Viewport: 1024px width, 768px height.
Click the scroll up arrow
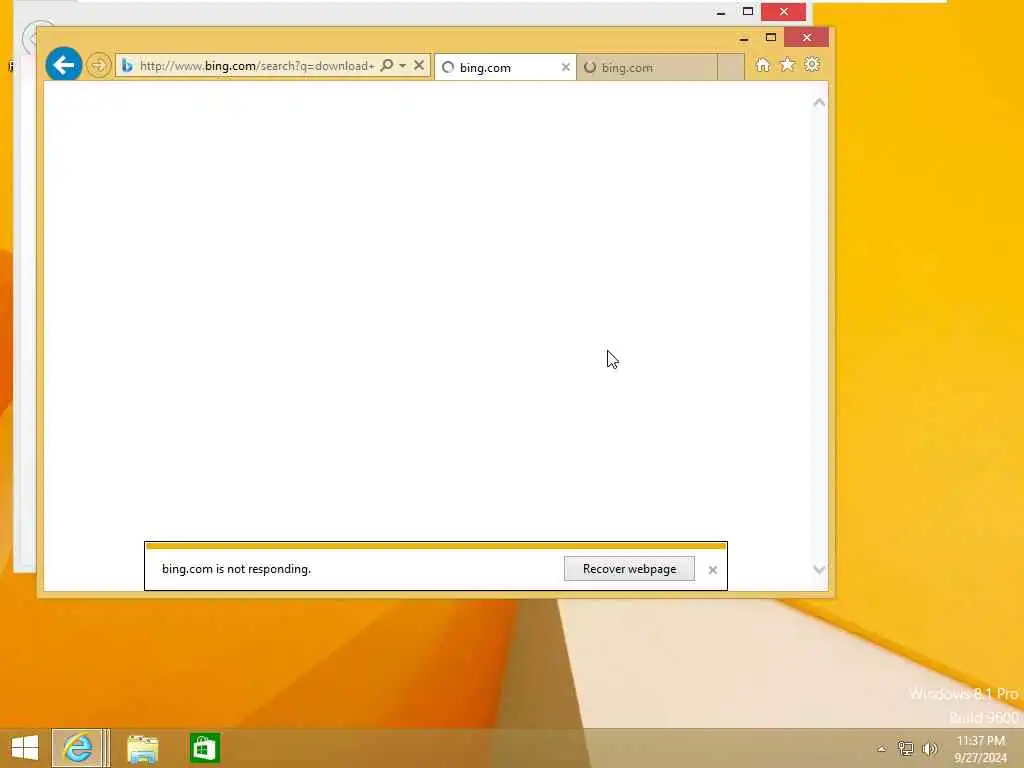[819, 103]
